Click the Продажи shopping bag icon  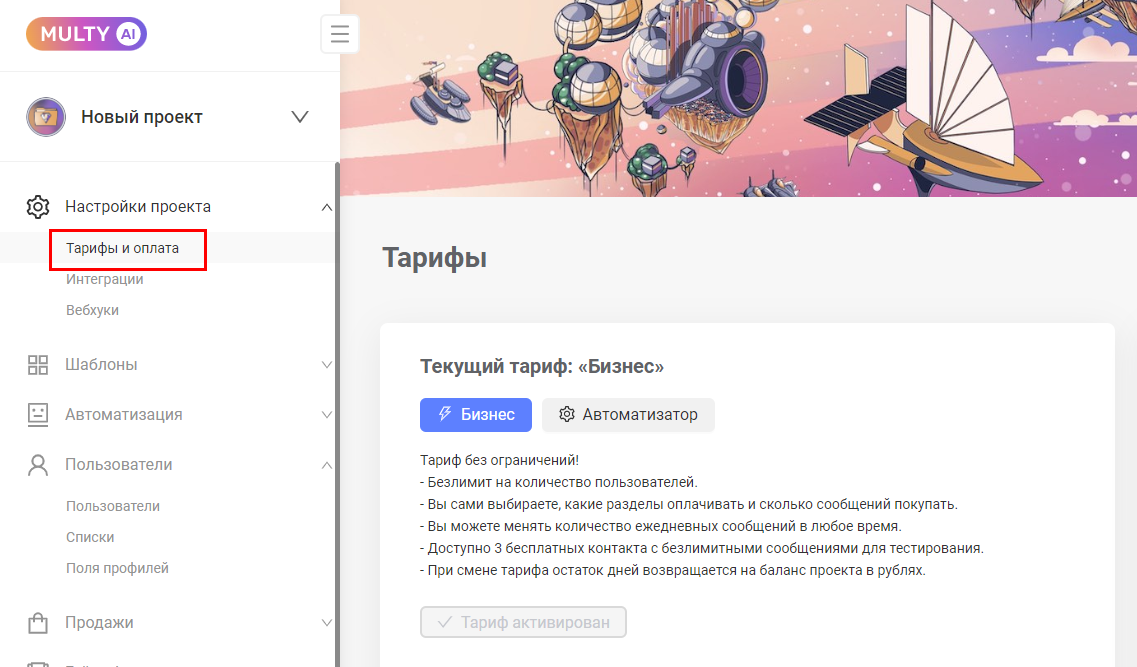click(38, 623)
